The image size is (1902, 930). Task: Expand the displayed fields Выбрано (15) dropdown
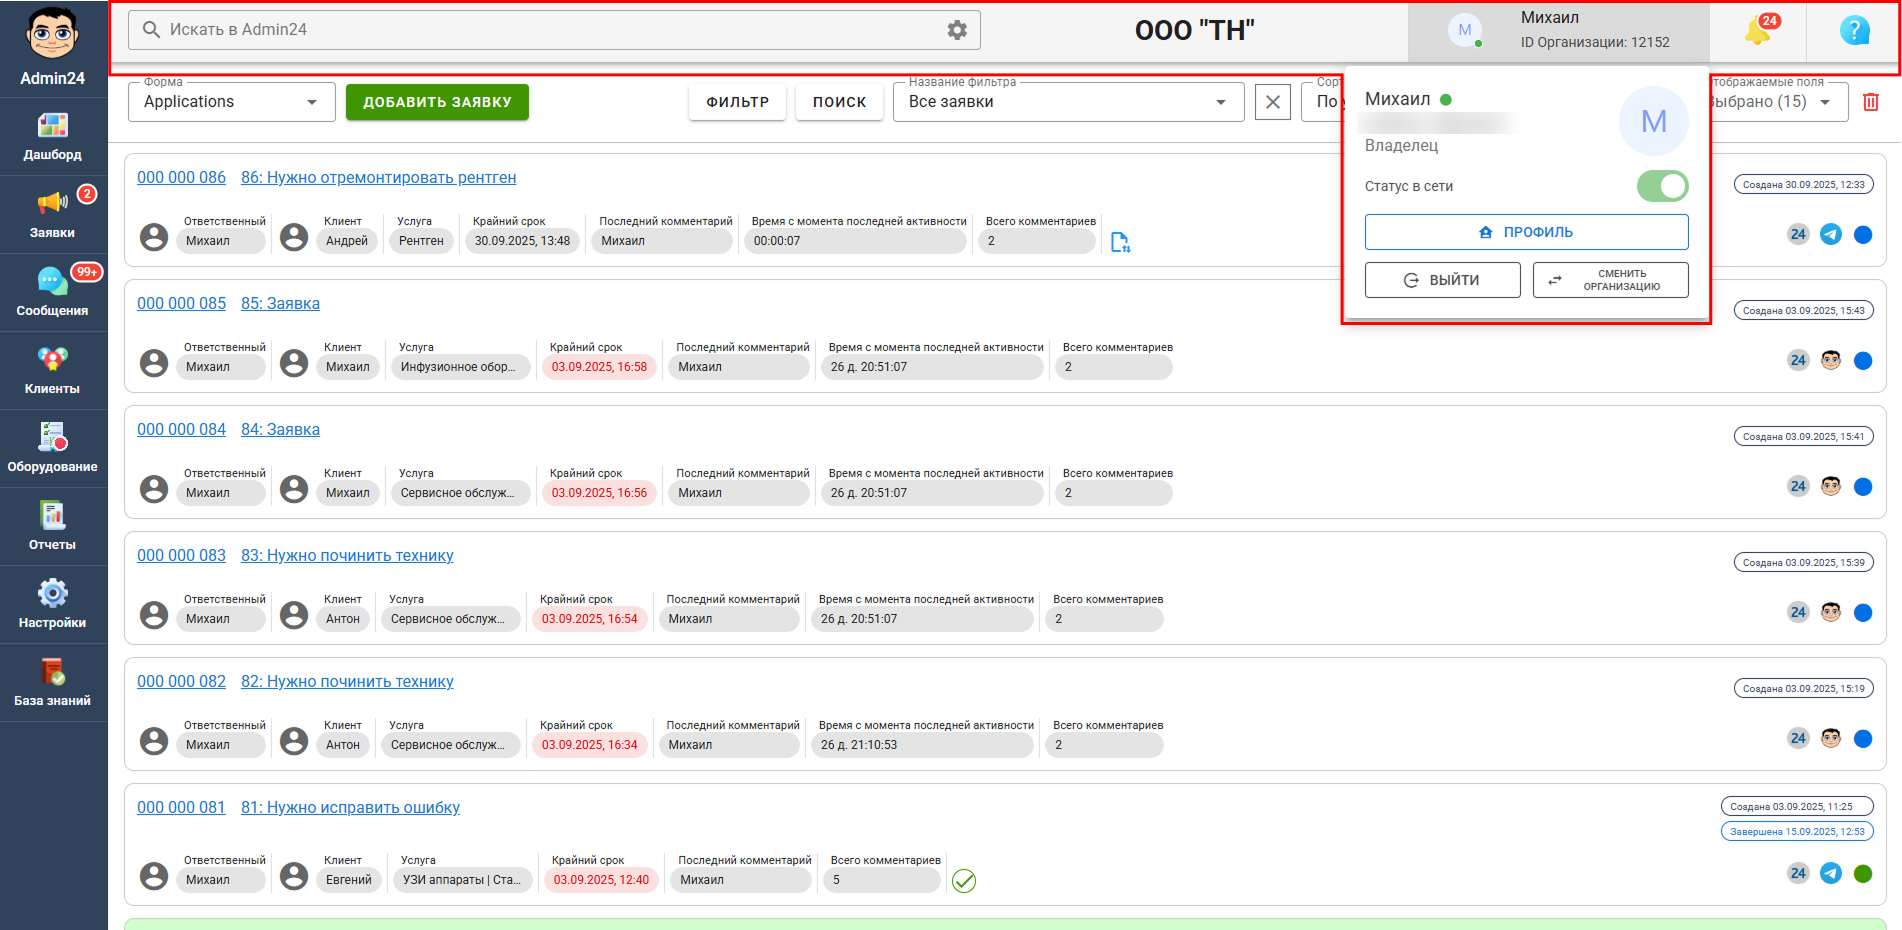click(1777, 102)
